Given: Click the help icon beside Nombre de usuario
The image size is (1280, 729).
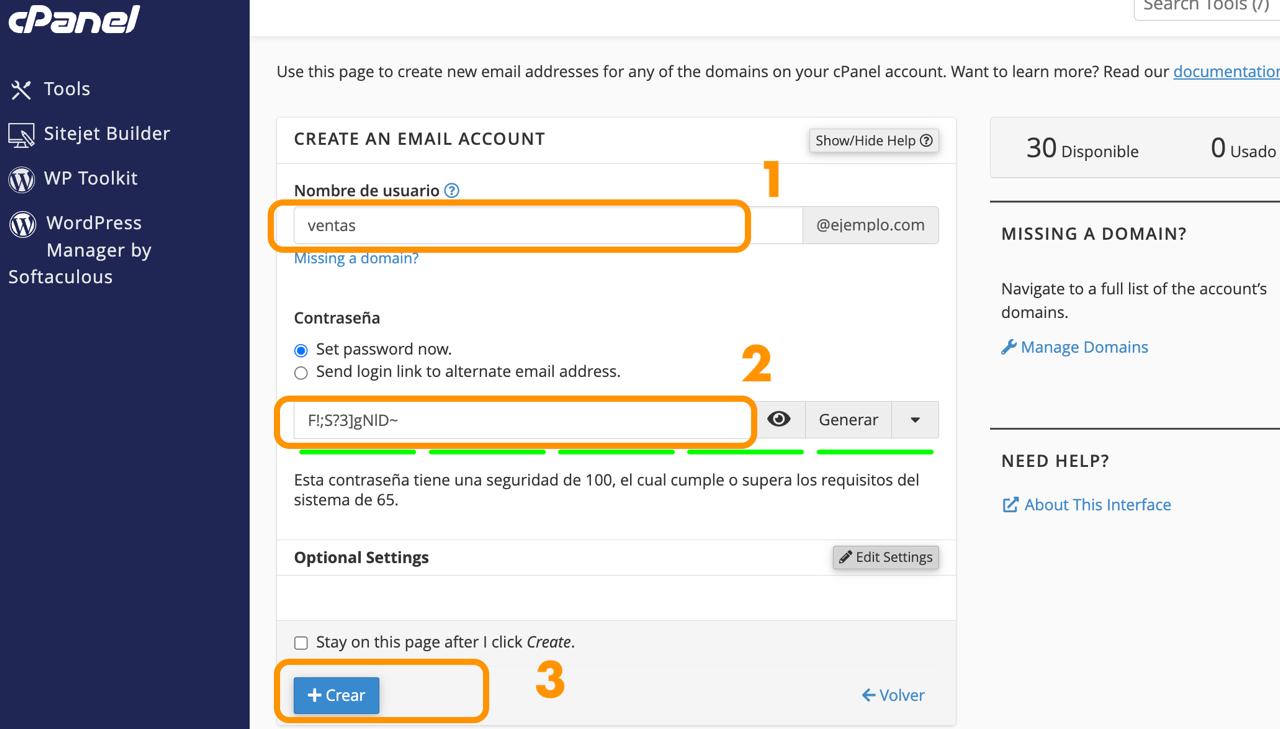Looking at the screenshot, I should click(452, 190).
